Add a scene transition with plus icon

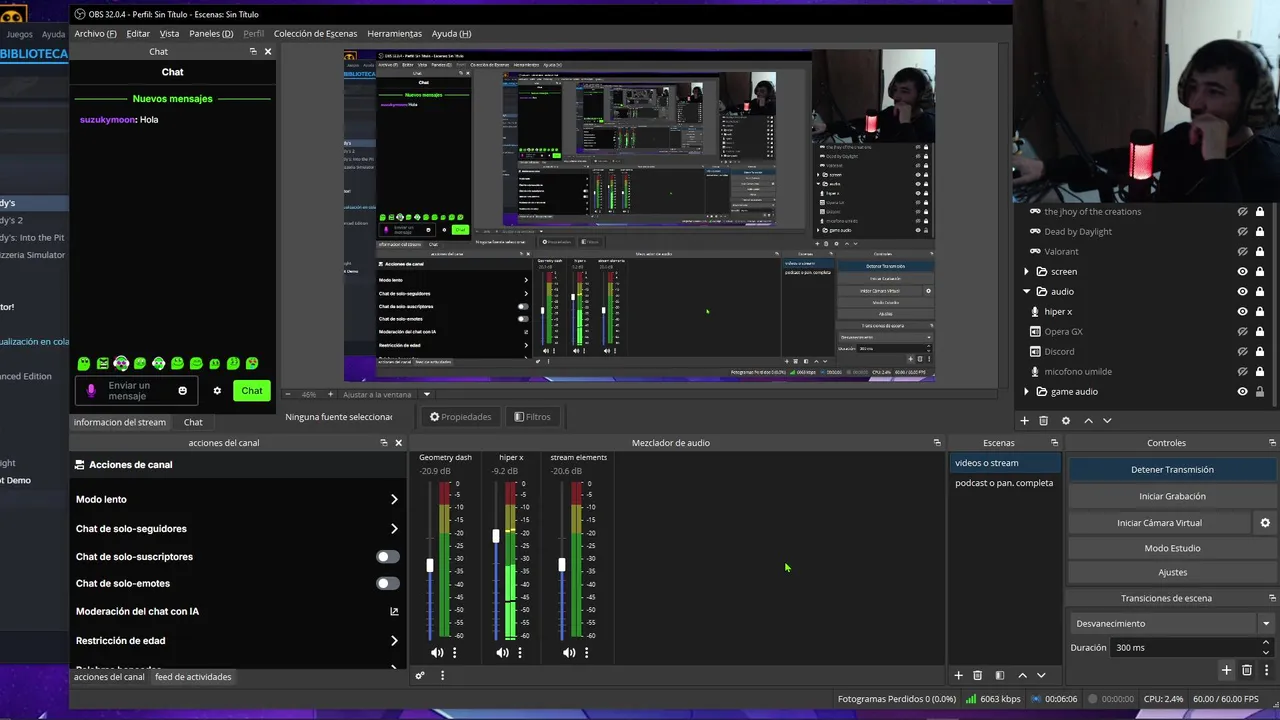coord(1226,670)
